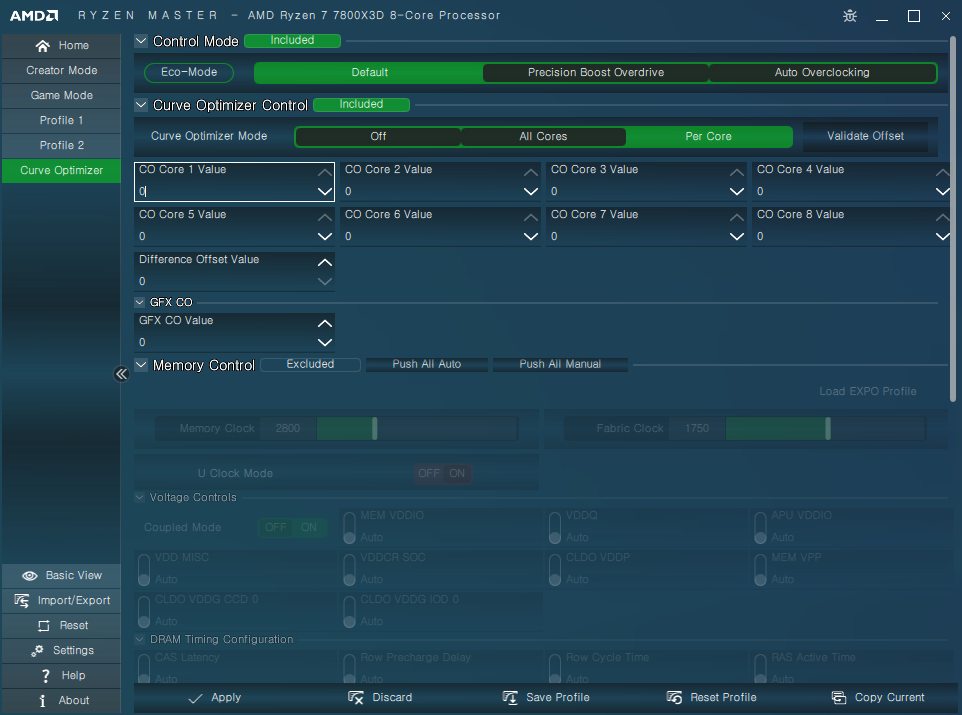Decrease CO Core 3 Value with down arrow

(737, 191)
